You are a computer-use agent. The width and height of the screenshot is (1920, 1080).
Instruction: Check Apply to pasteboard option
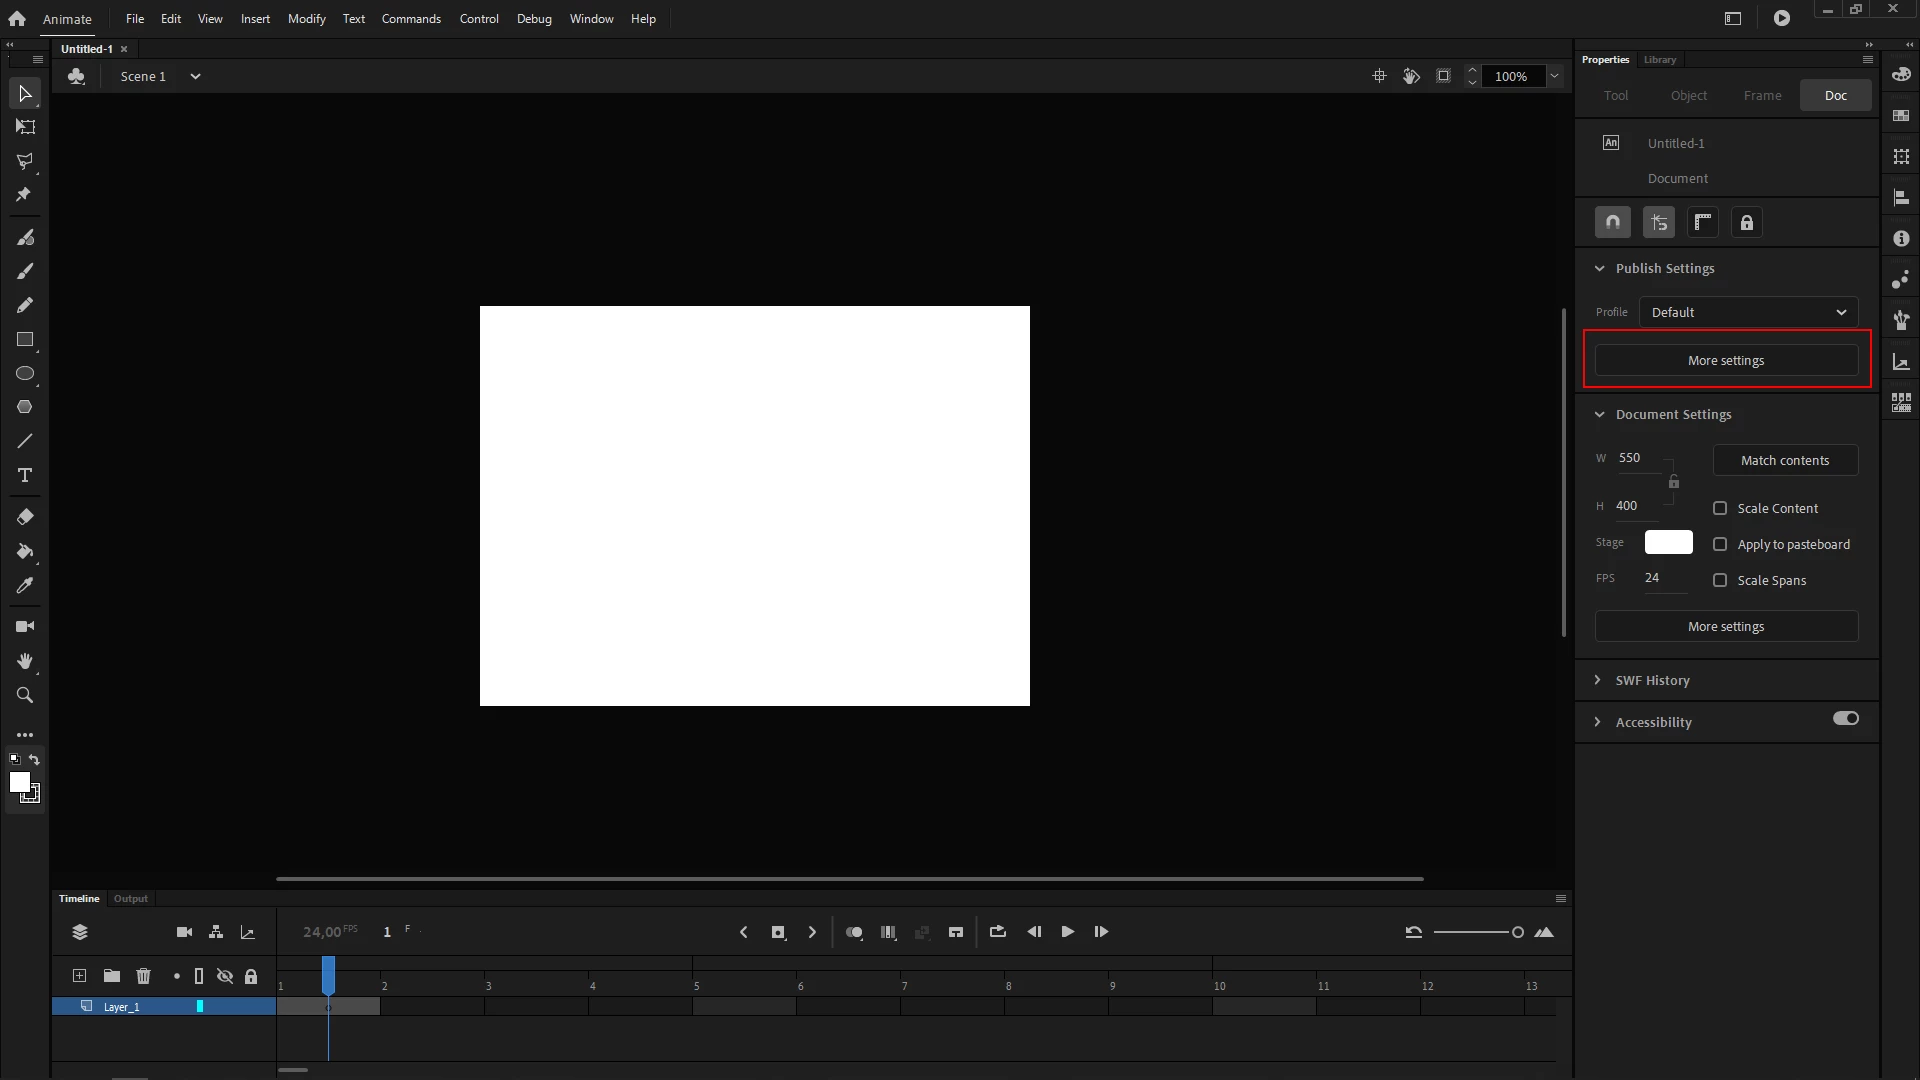[1720, 544]
